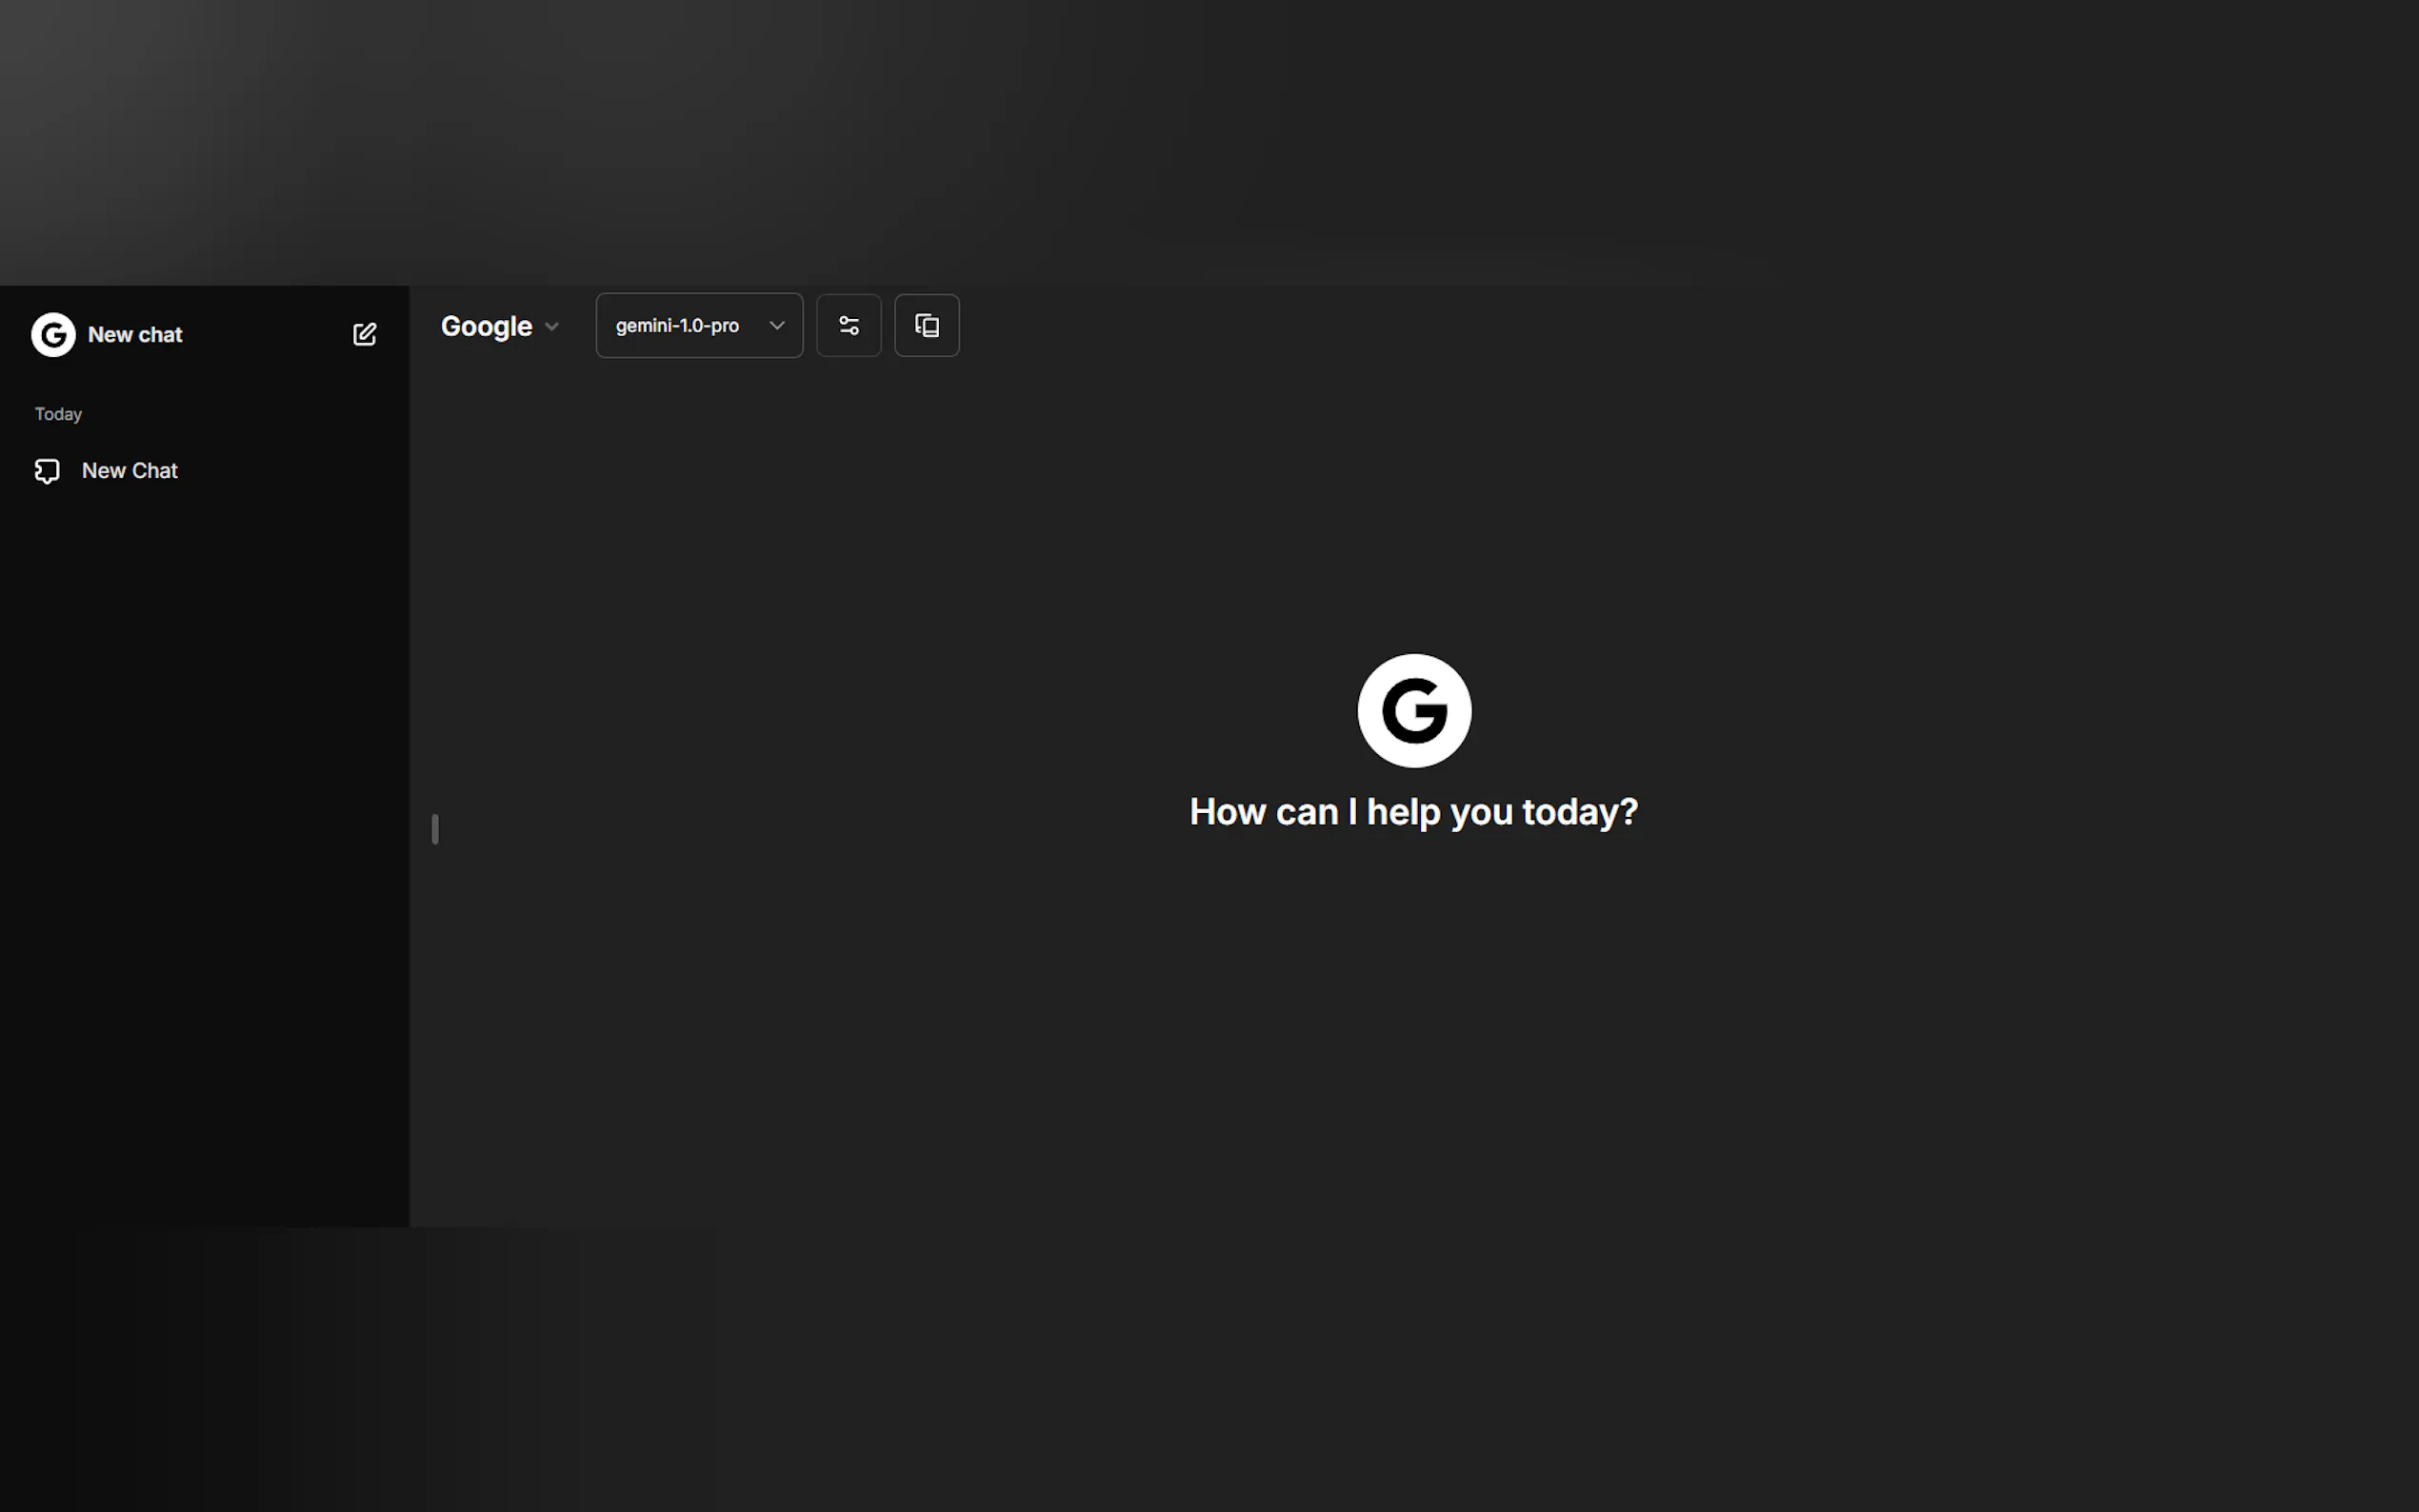Click the New chat label text in sidebar header
2419x1512 pixels.
[135, 335]
